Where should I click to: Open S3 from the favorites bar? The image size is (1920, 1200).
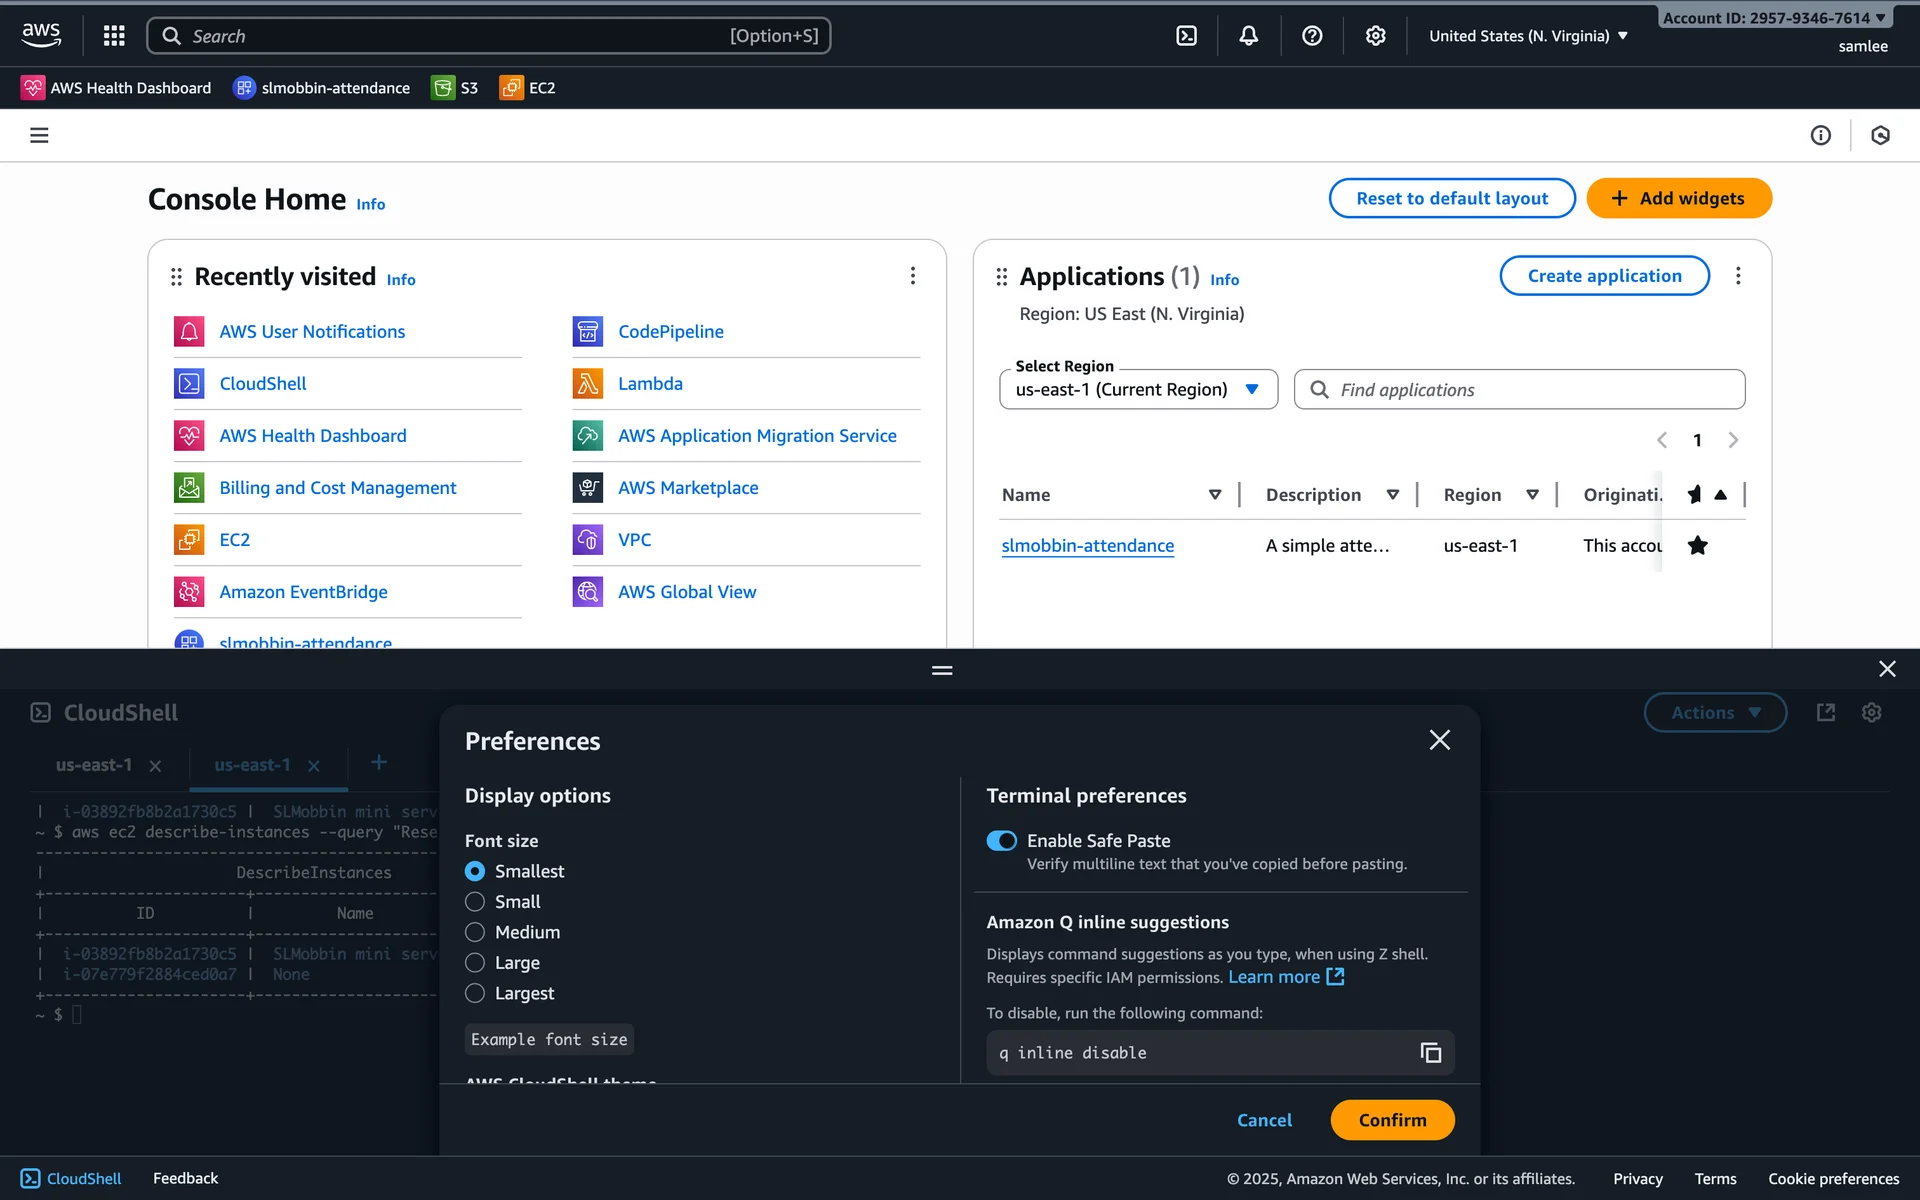click(455, 88)
